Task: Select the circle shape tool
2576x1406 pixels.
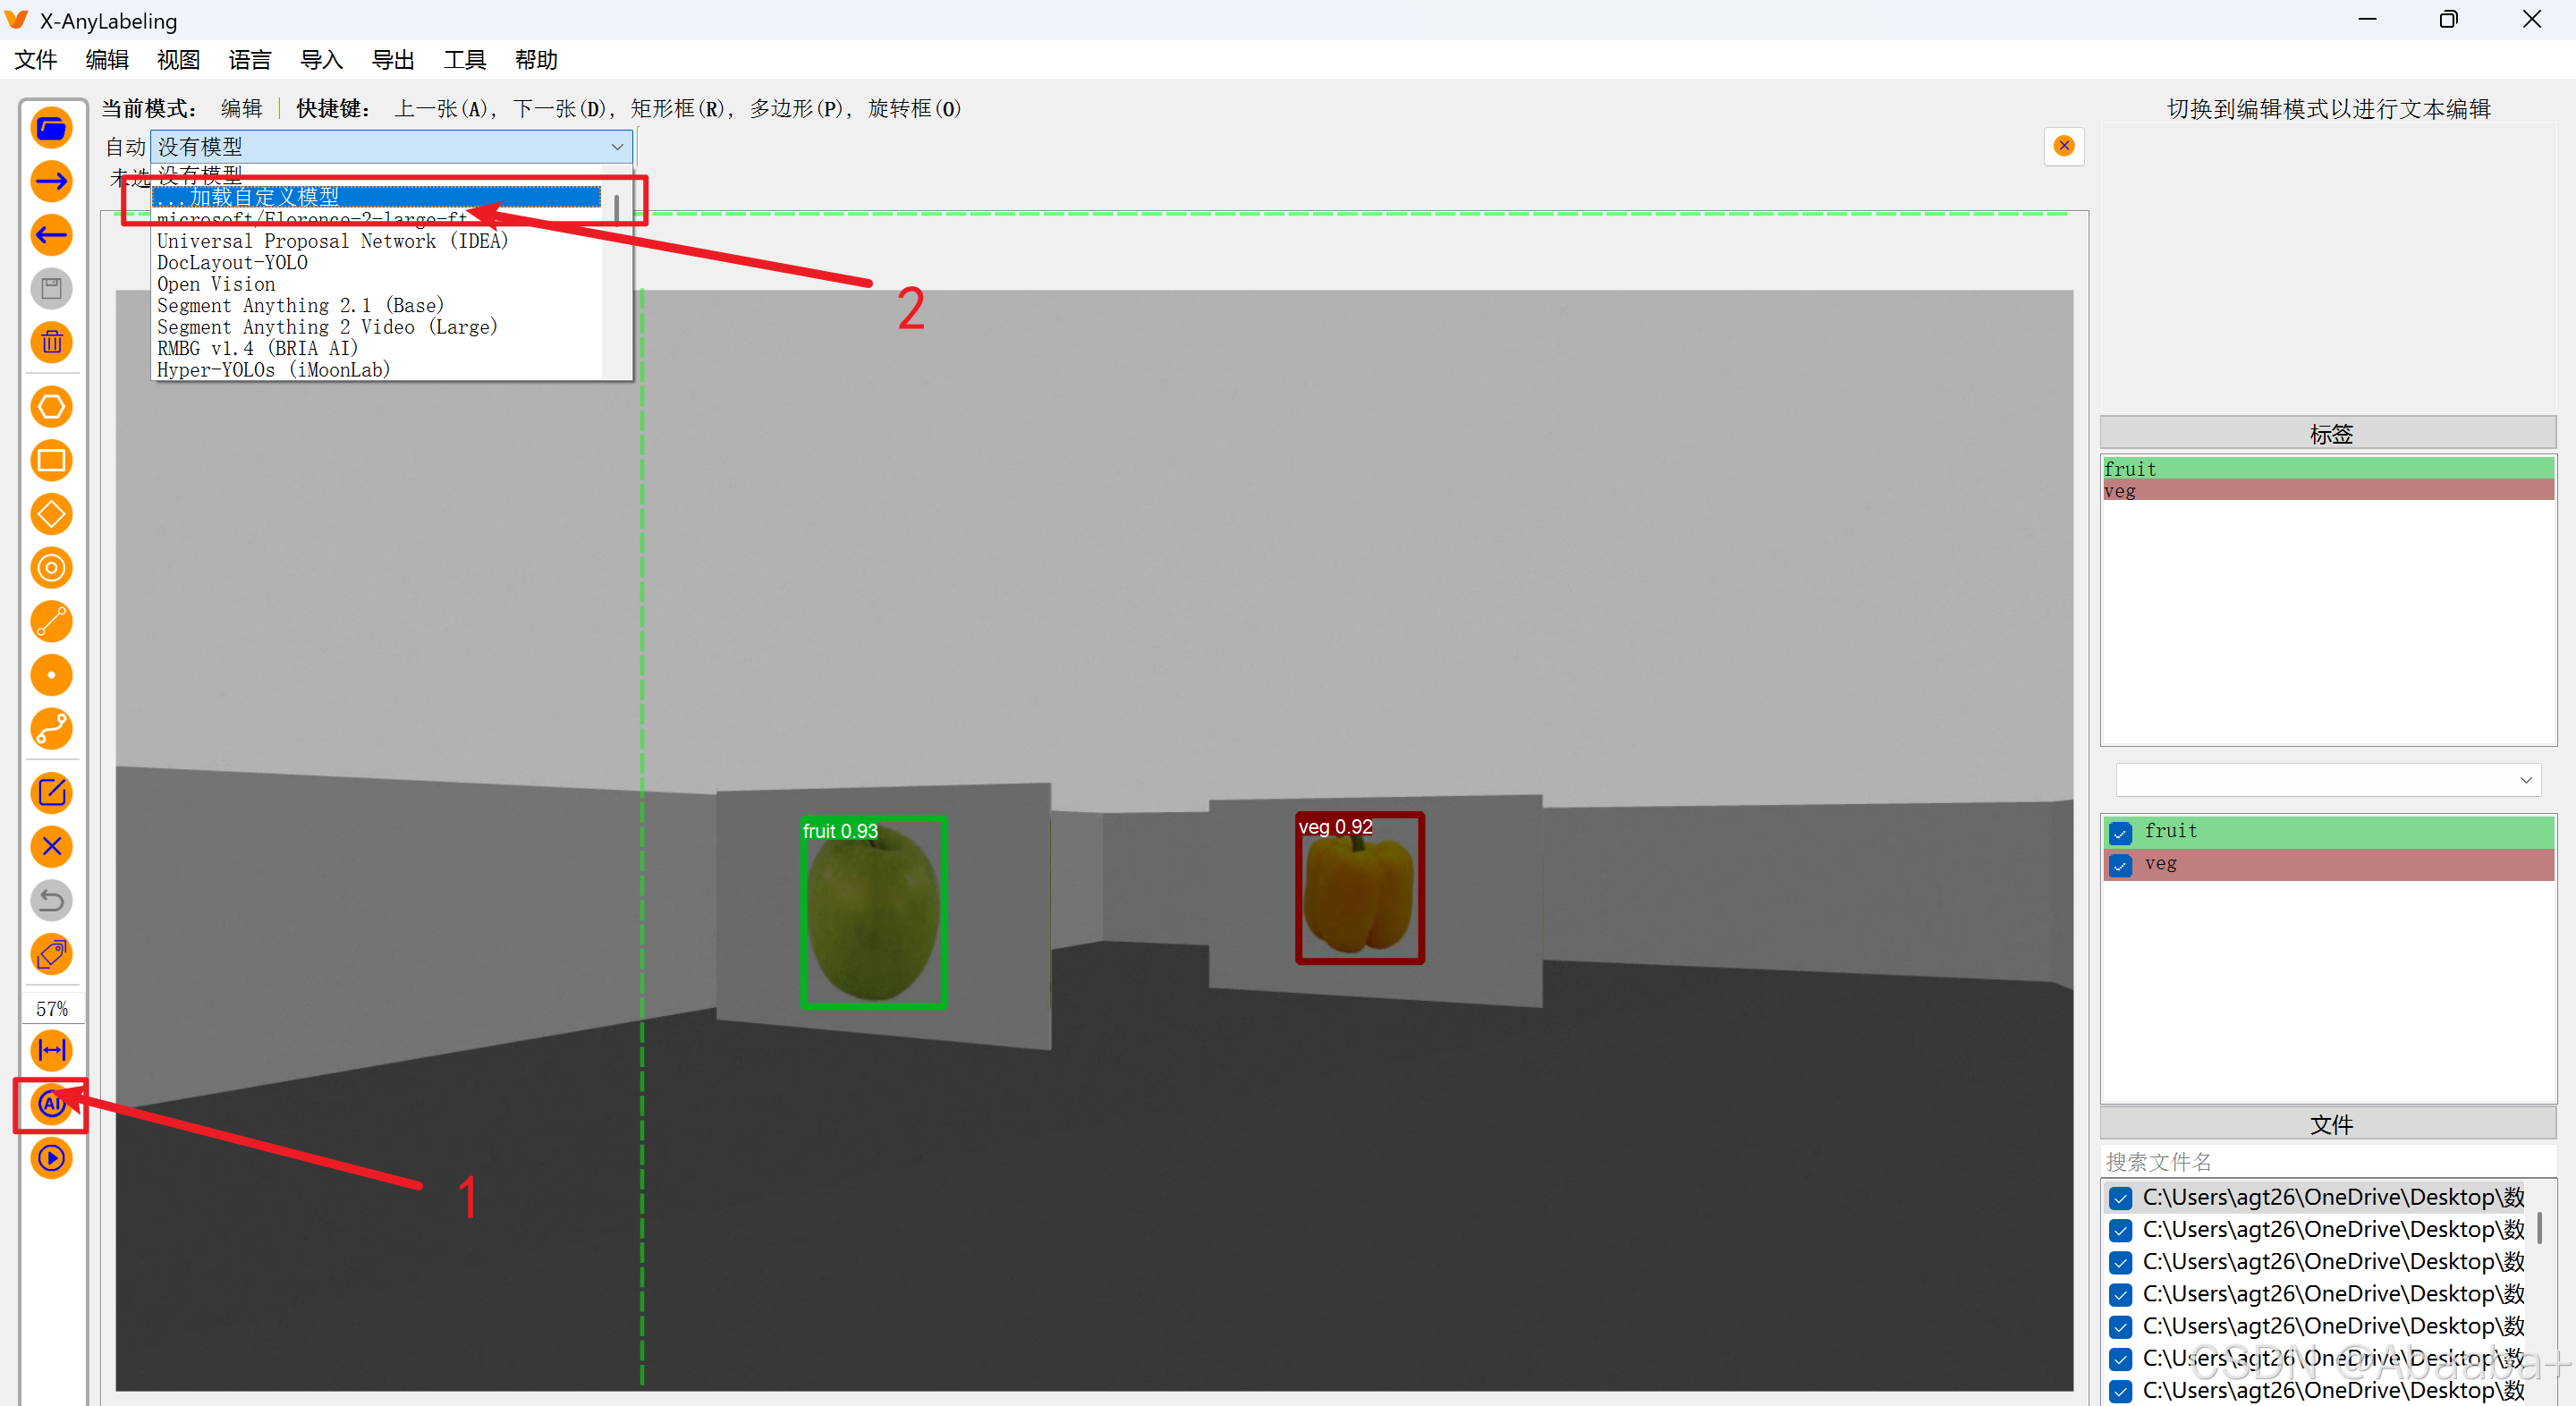Action: point(51,568)
